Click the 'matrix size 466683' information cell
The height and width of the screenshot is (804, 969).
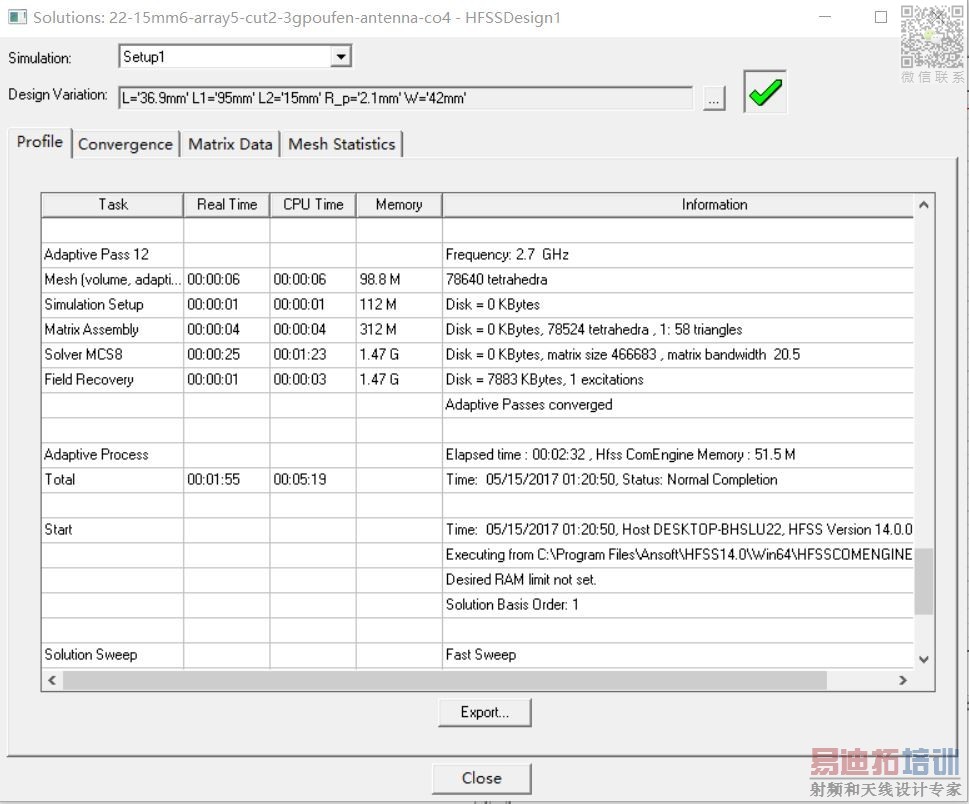pyautogui.click(x=678, y=355)
